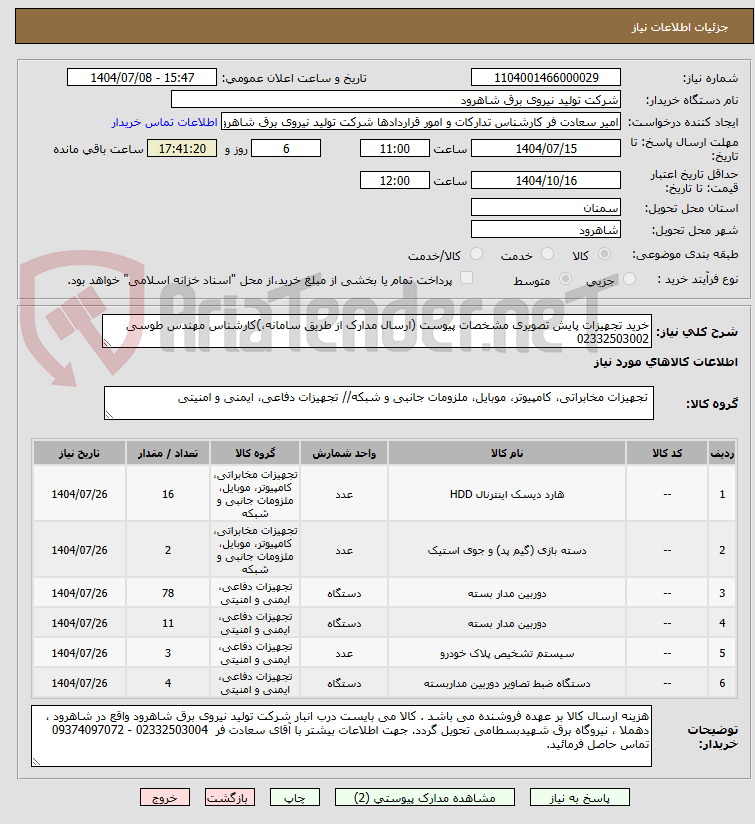Open buyer contact info link
The image size is (755, 824).
click(164, 122)
